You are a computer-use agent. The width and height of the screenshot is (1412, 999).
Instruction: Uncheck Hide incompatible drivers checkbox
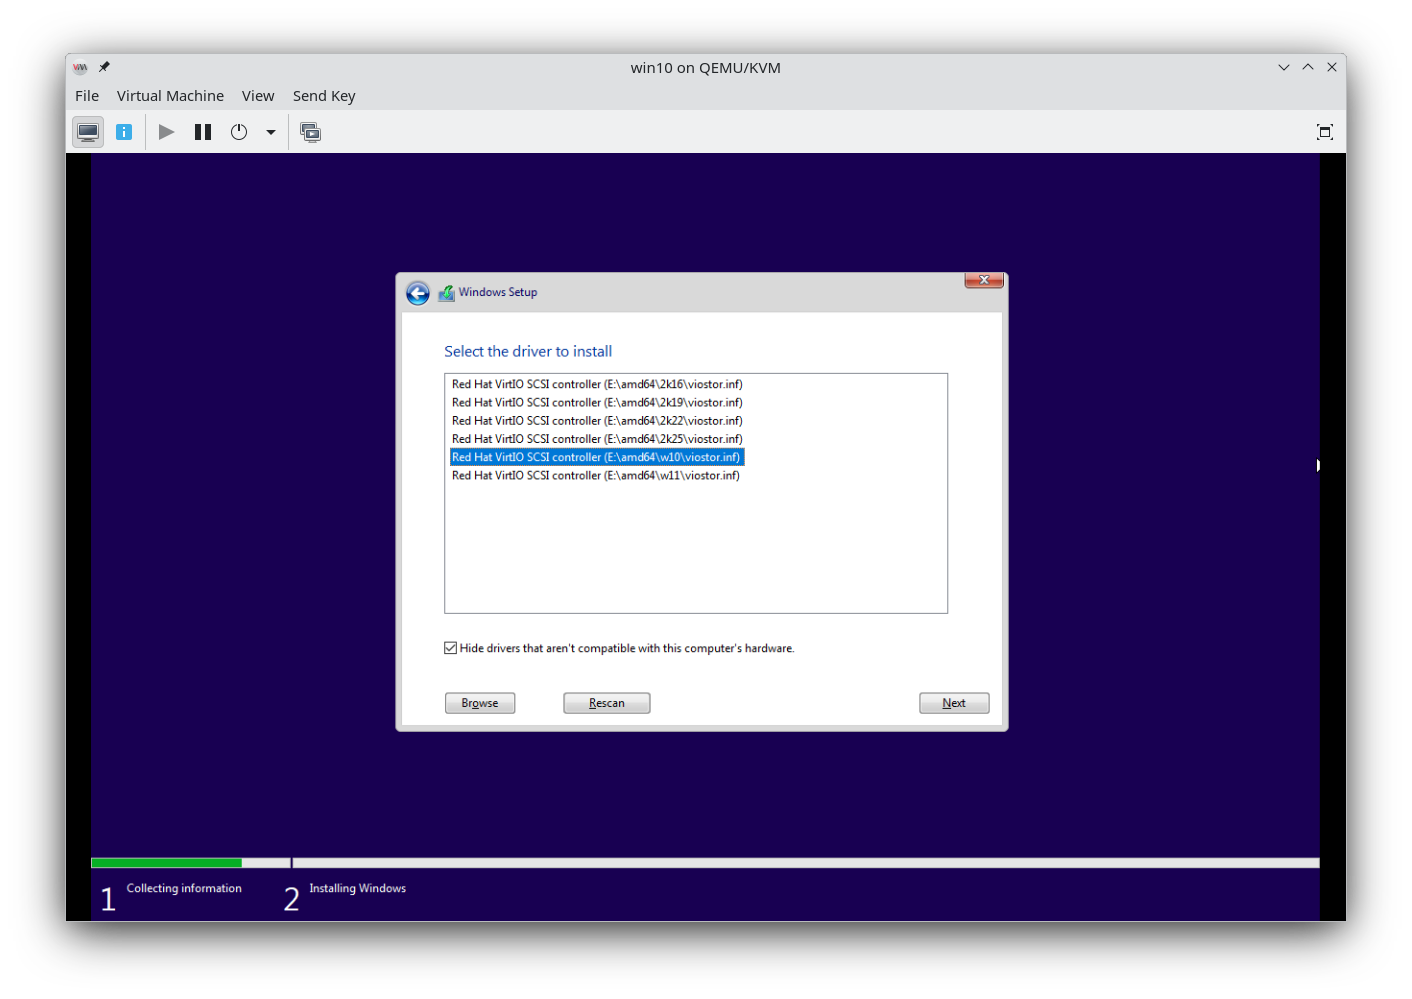(x=451, y=648)
